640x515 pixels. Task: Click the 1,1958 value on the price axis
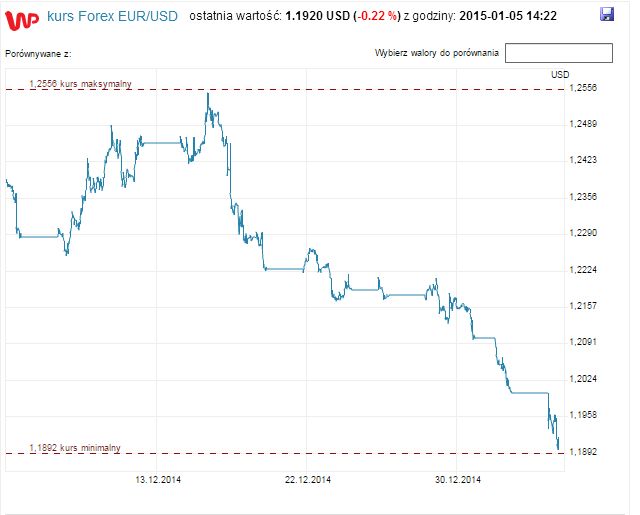click(581, 415)
